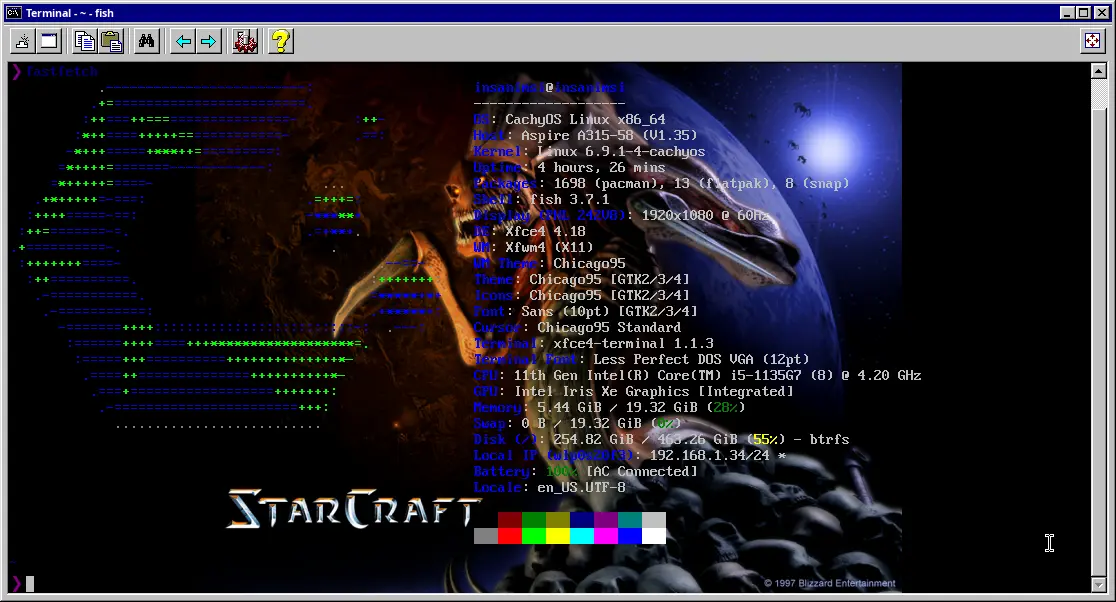Open window menu from title bar icon

click(14, 13)
